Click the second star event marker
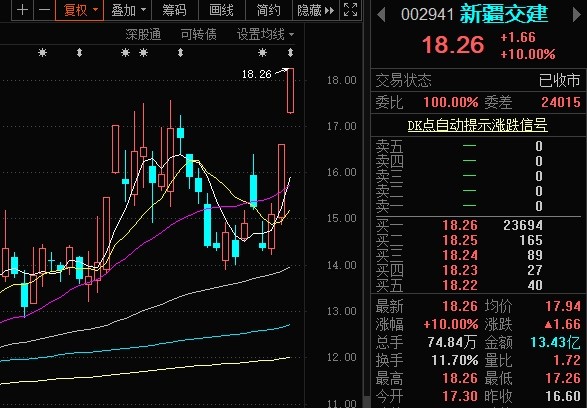Image resolution: width=587 pixels, height=408 pixels. click(x=125, y=53)
